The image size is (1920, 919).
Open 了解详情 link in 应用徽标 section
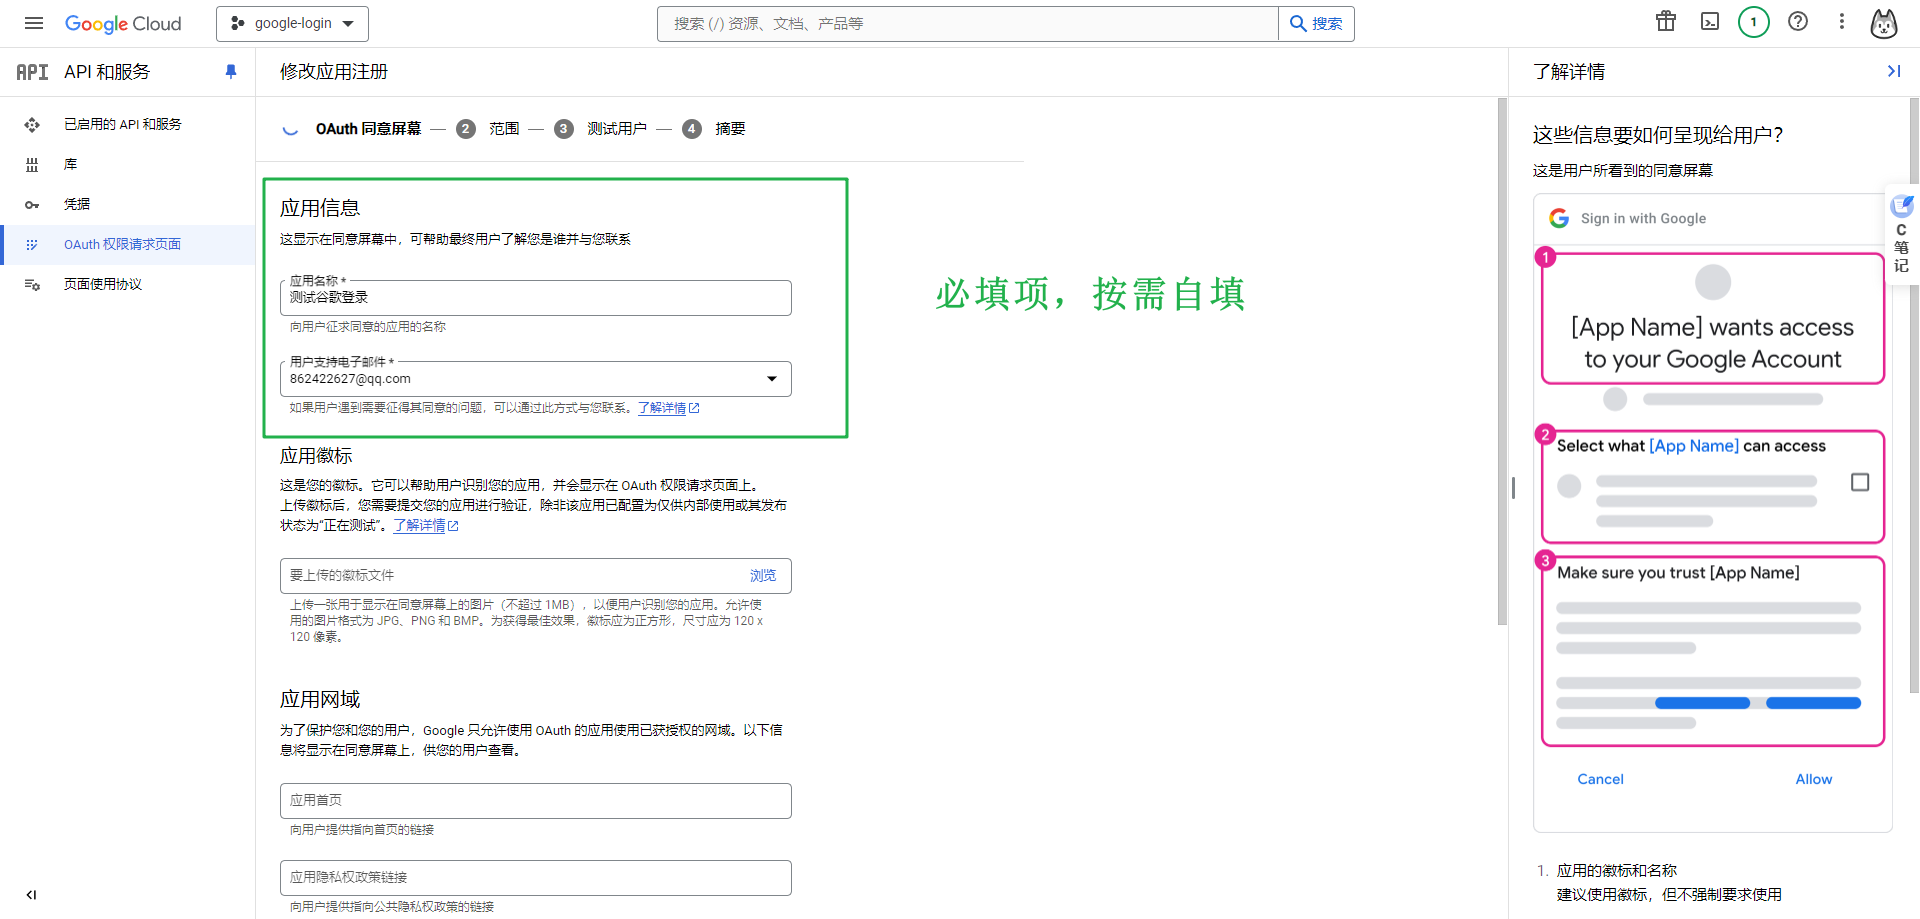point(425,525)
